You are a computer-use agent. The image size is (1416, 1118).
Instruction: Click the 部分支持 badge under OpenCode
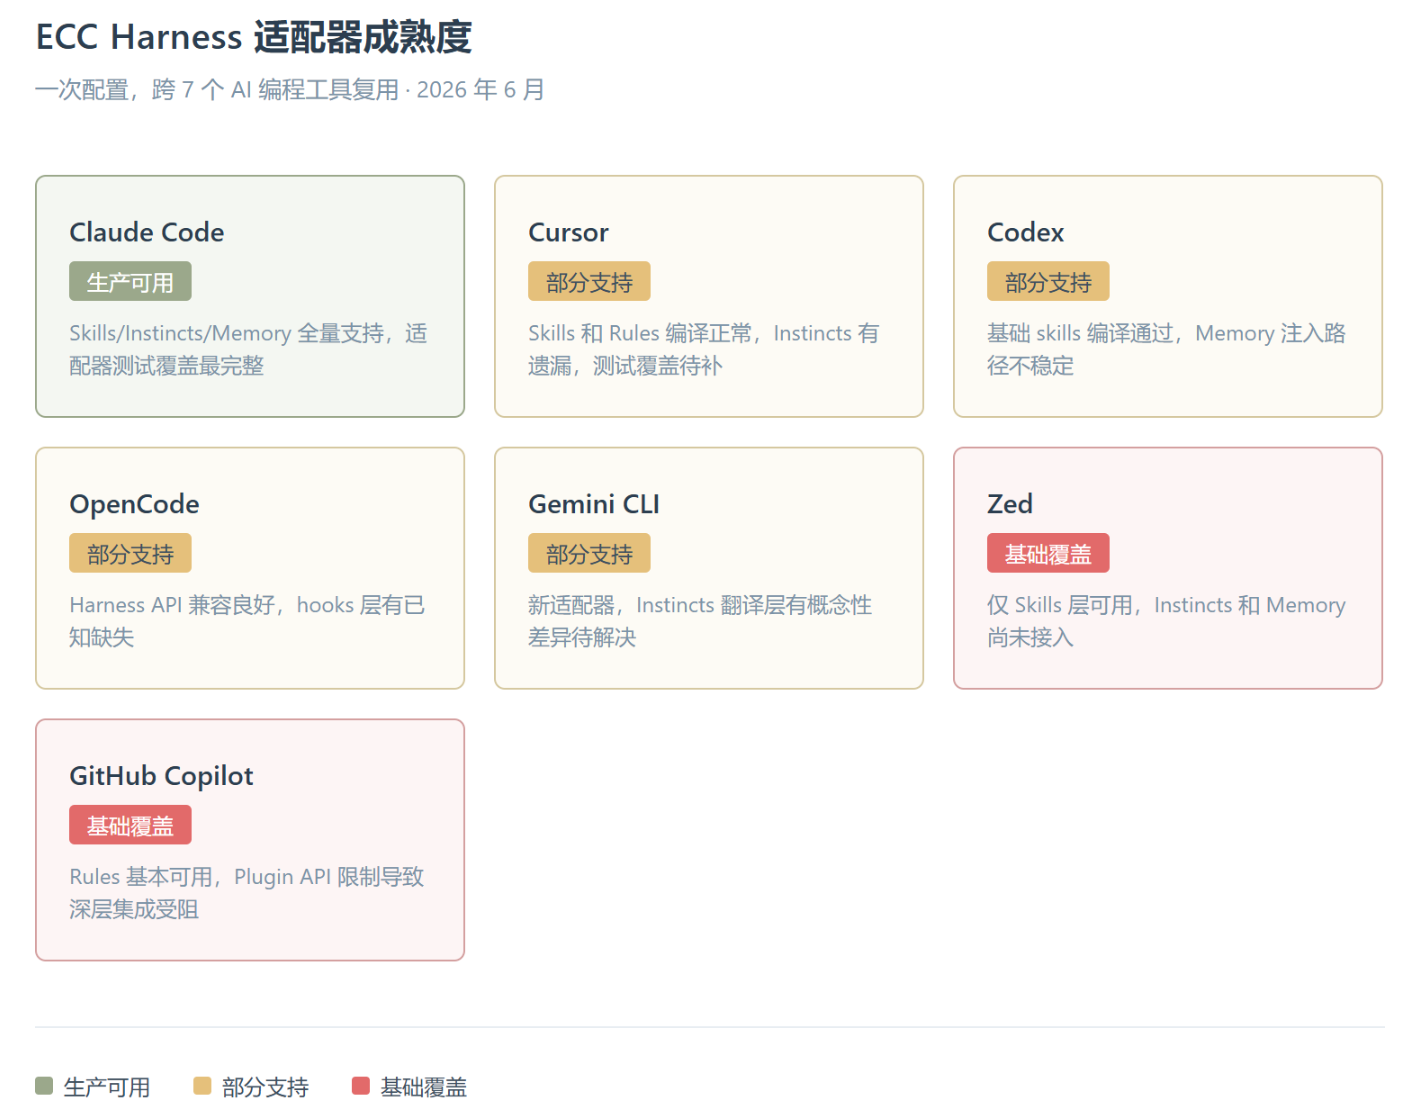tap(130, 554)
